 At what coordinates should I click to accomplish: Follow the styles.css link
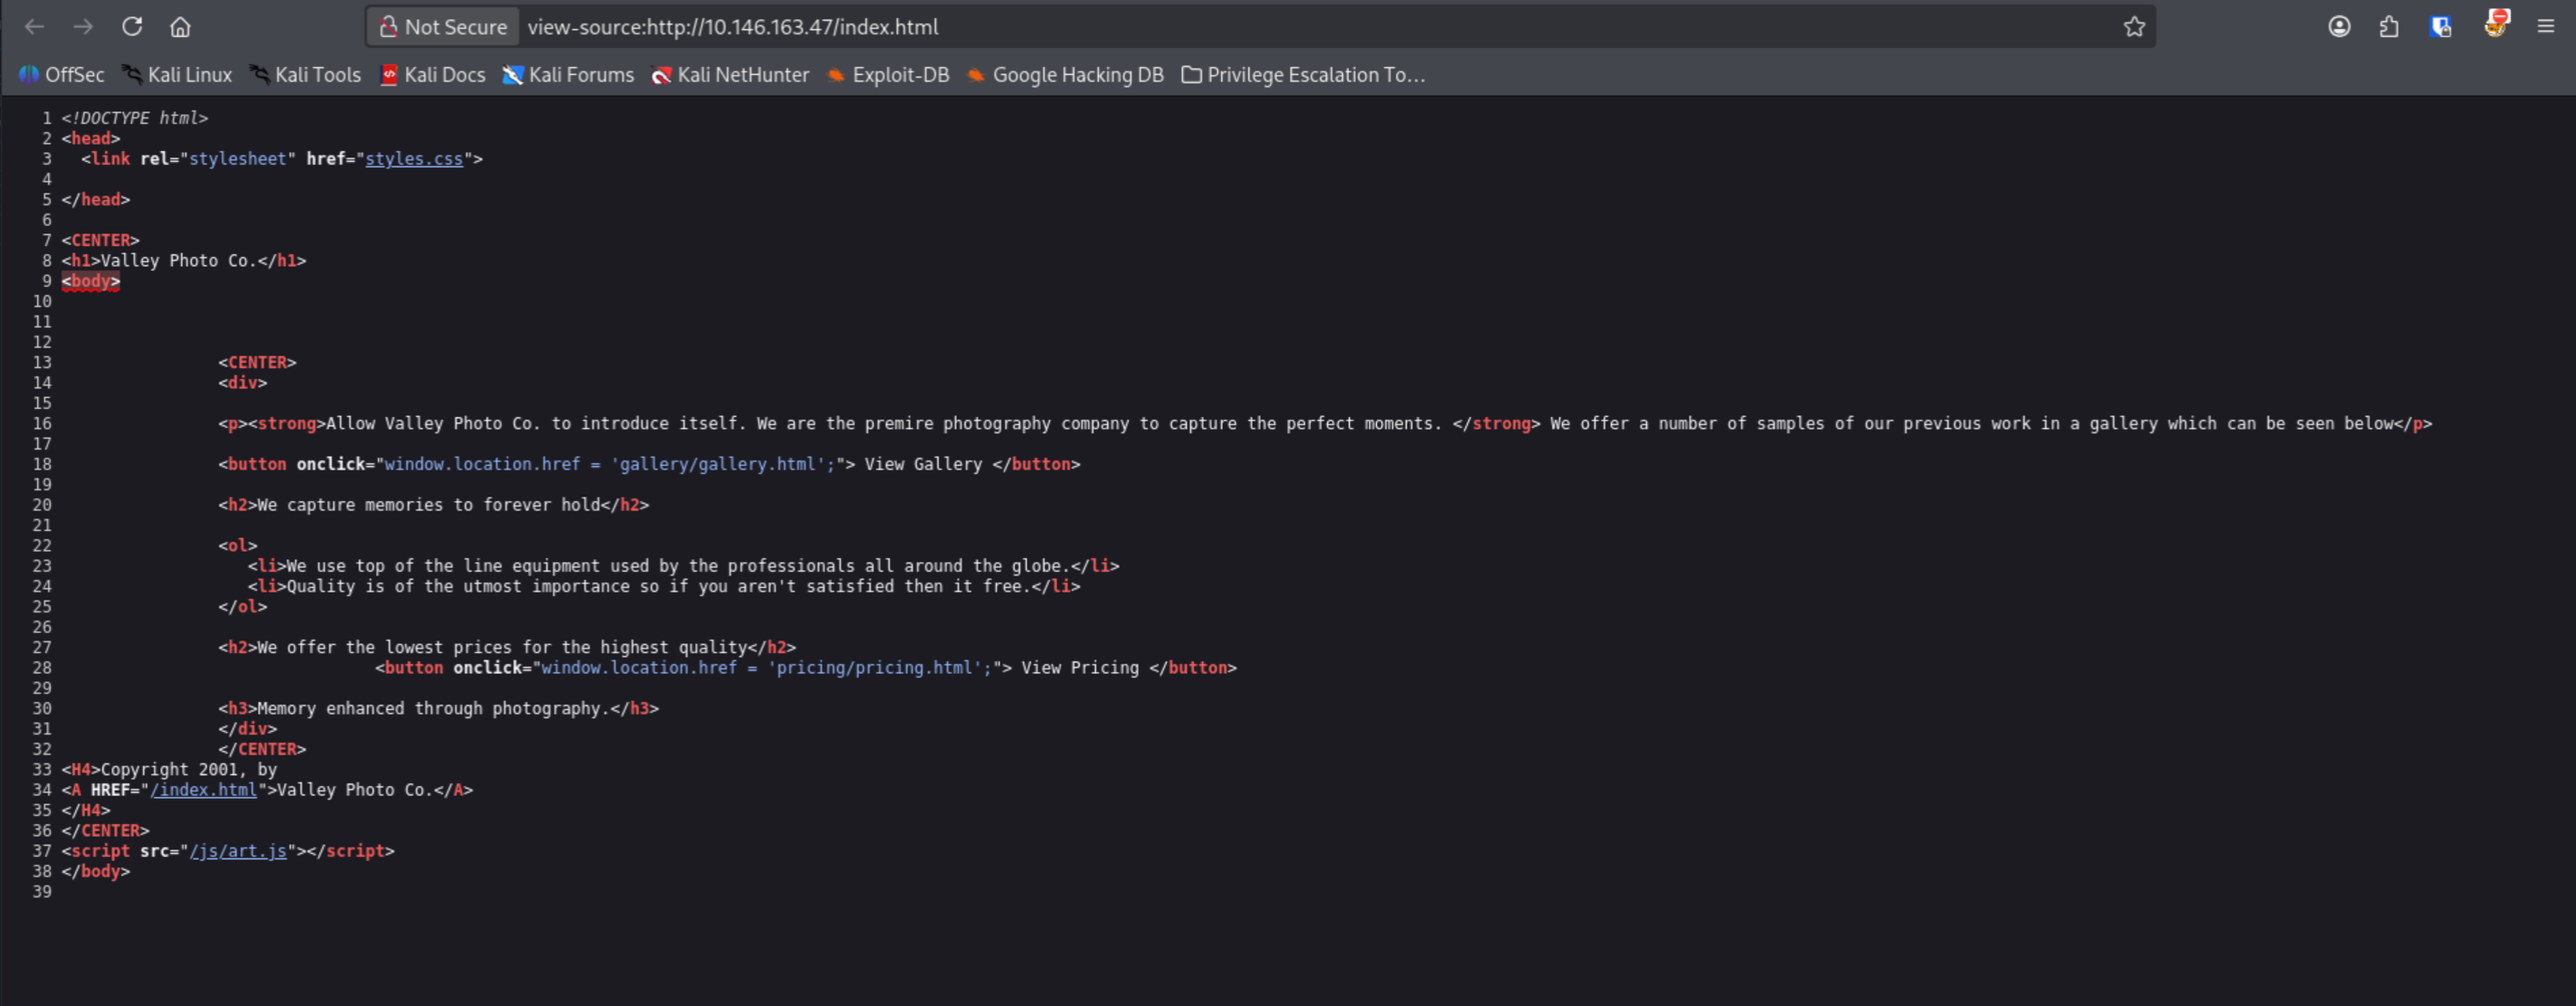click(x=414, y=159)
